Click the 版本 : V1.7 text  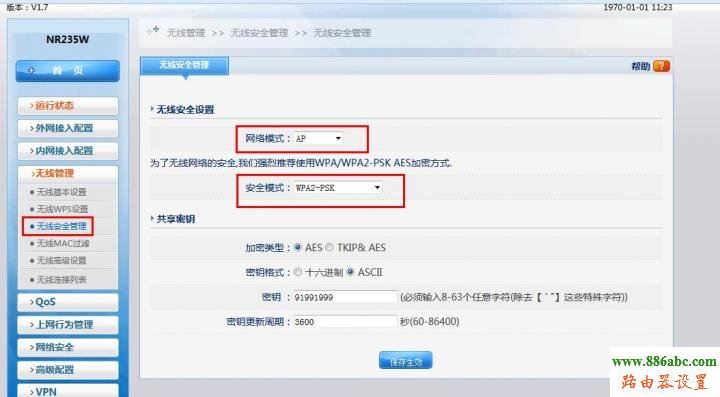pos(27,7)
